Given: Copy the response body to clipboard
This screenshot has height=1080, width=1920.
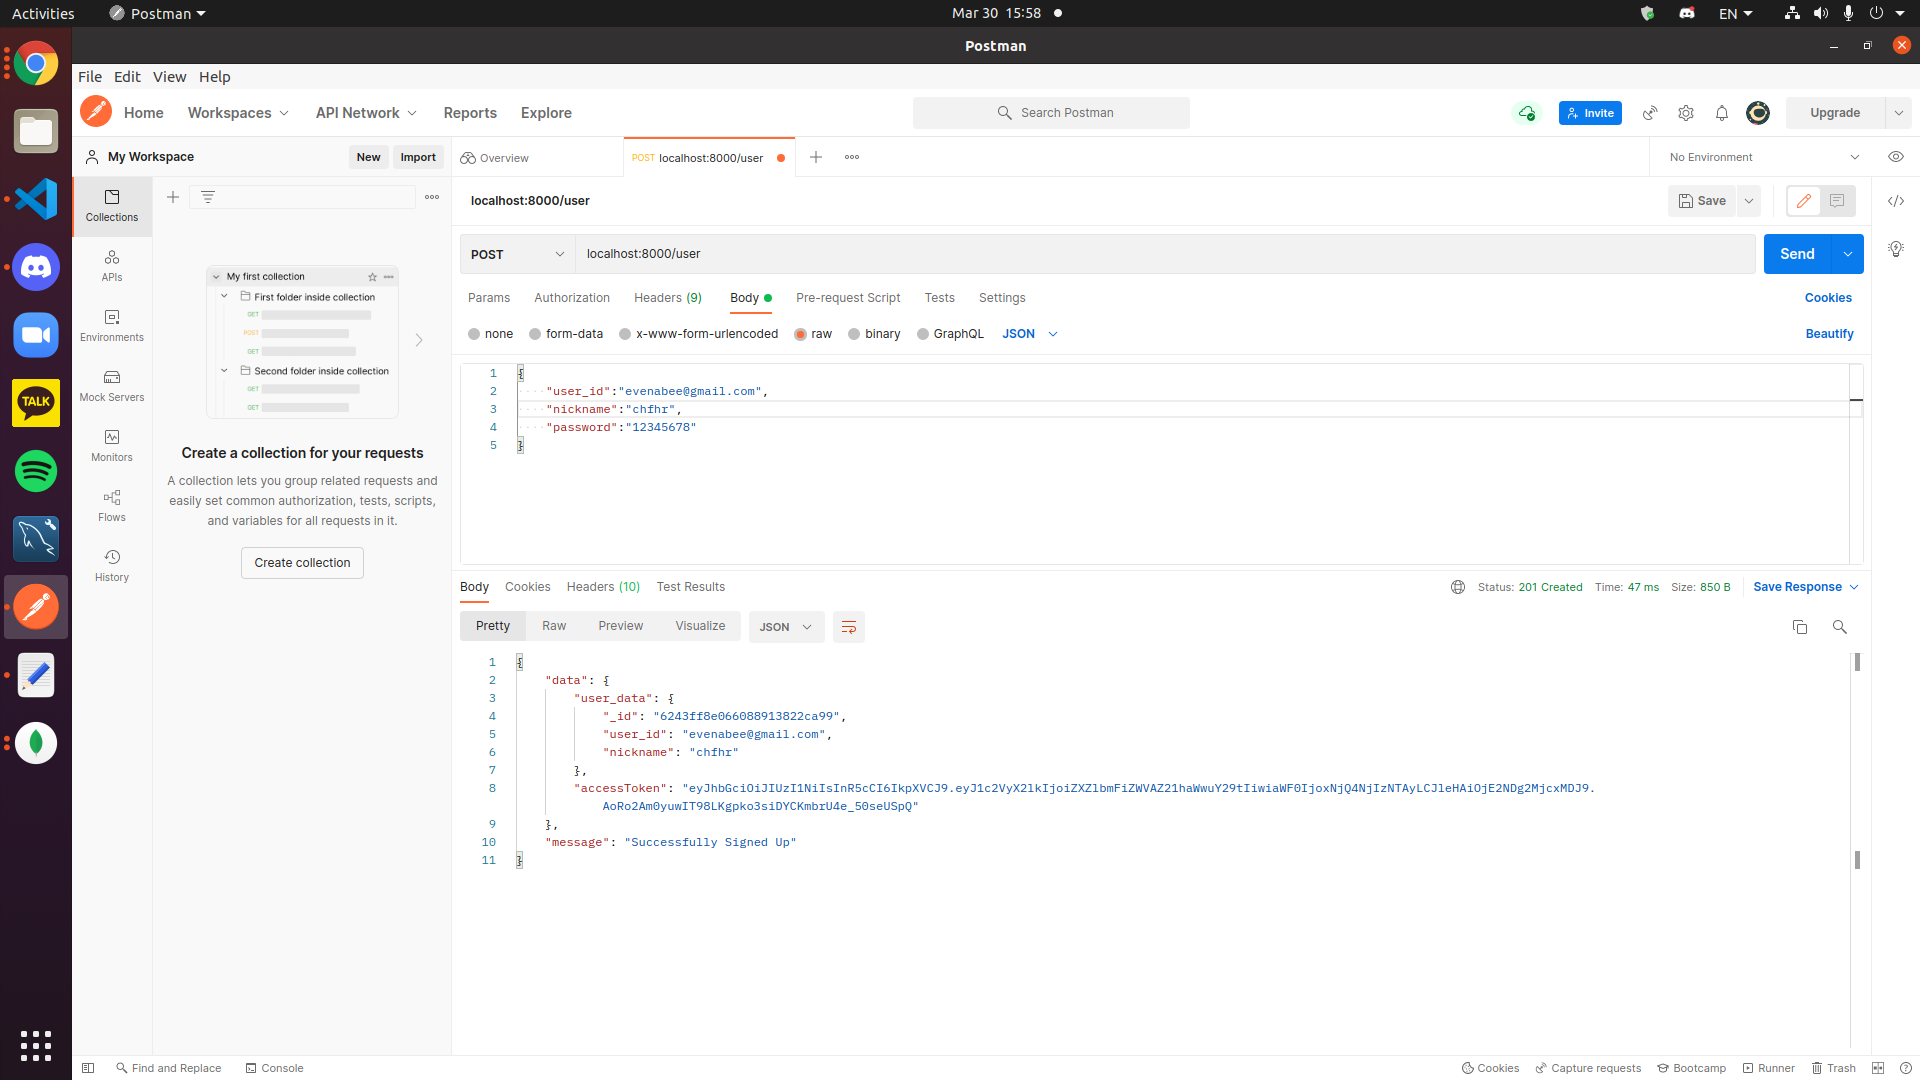Looking at the screenshot, I should pyautogui.click(x=1800, y=627).
